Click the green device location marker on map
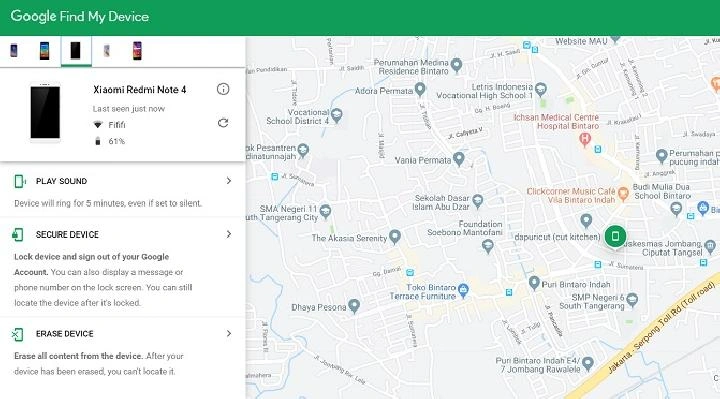 click(615, 236)
